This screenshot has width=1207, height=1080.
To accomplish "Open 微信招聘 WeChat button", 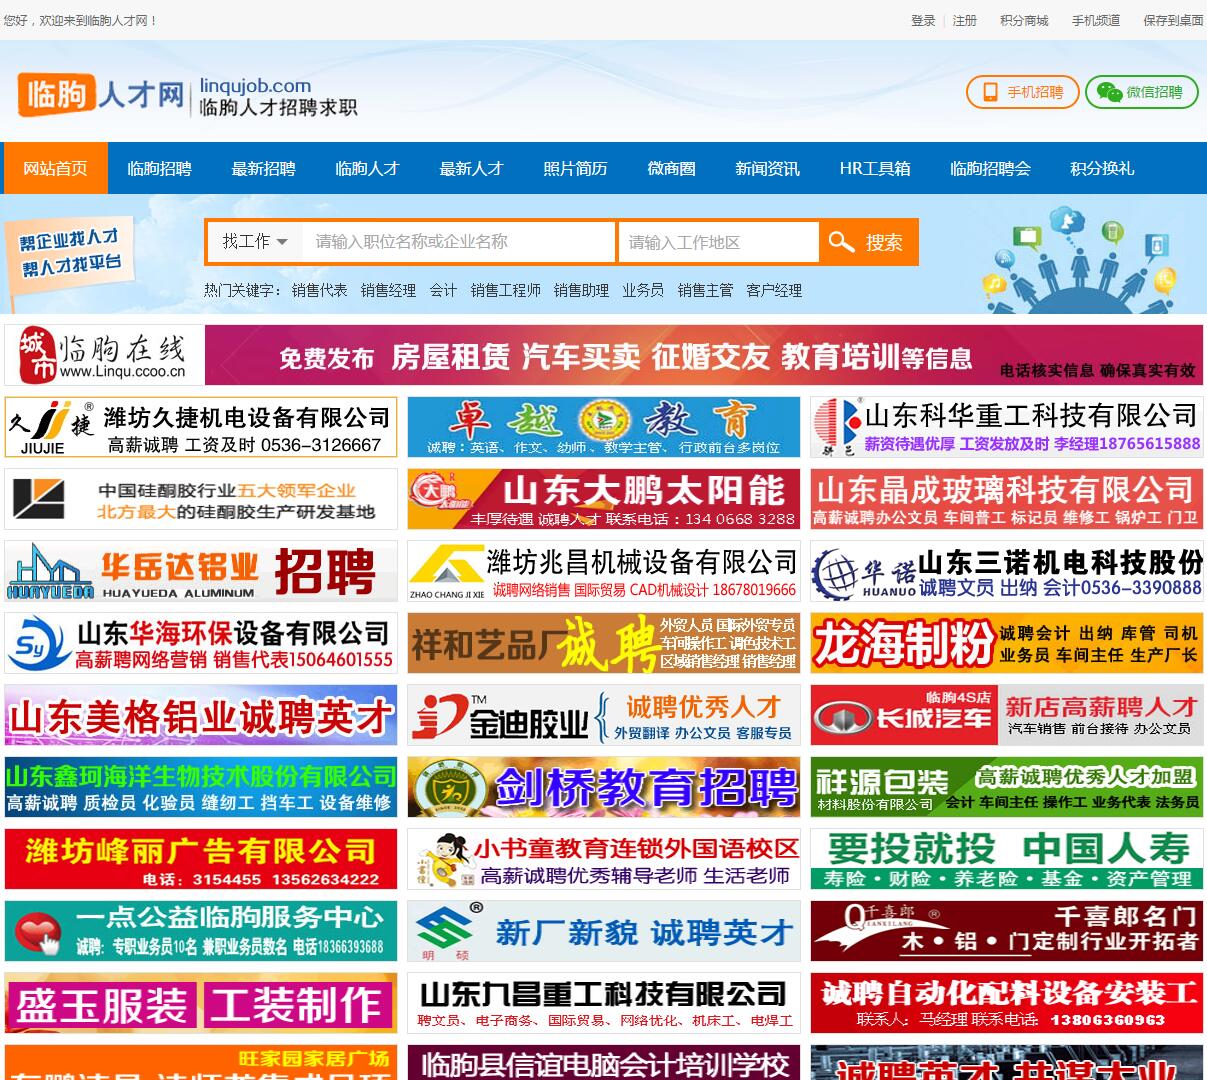I will 1142,92.
